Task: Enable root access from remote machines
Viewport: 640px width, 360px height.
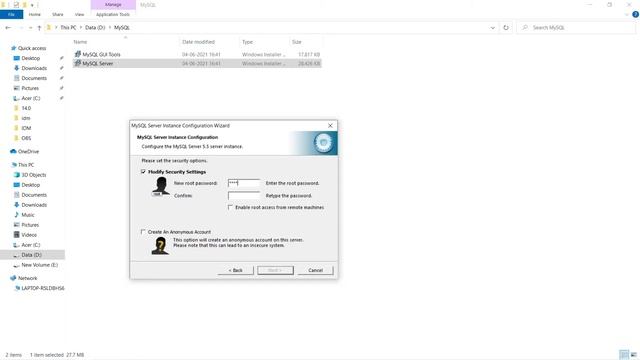Action: click(x=230, y=207)
